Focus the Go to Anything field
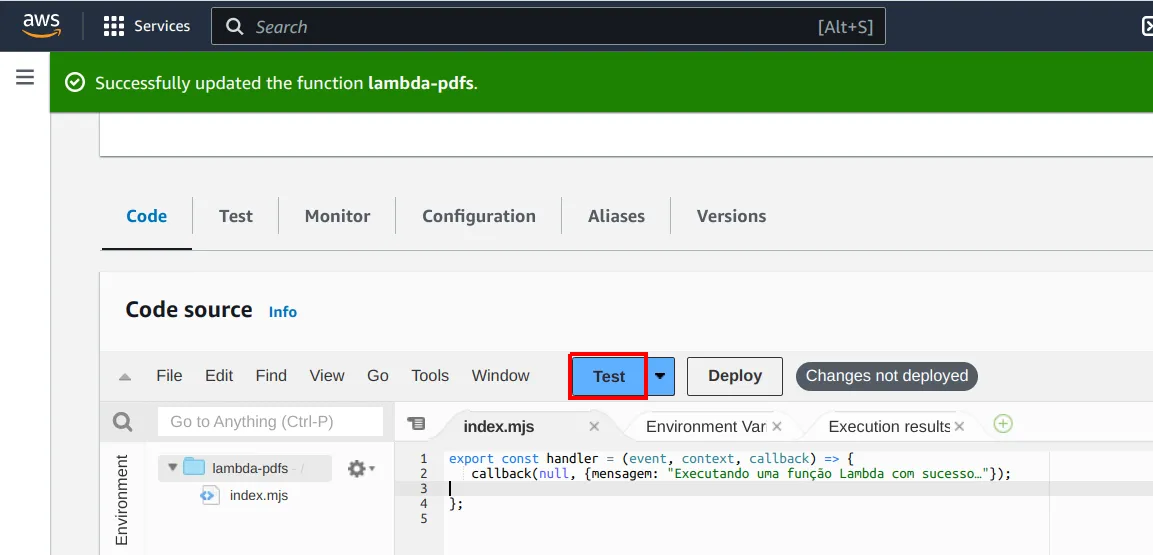Screen dimensions: 1153x555 [271, 422]
